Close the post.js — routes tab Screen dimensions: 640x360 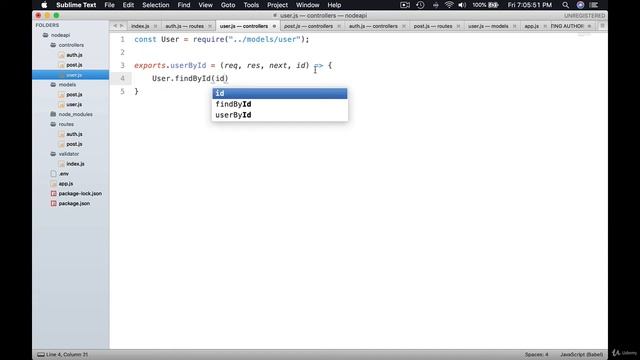pyautogui.click(x=458, y=26)
